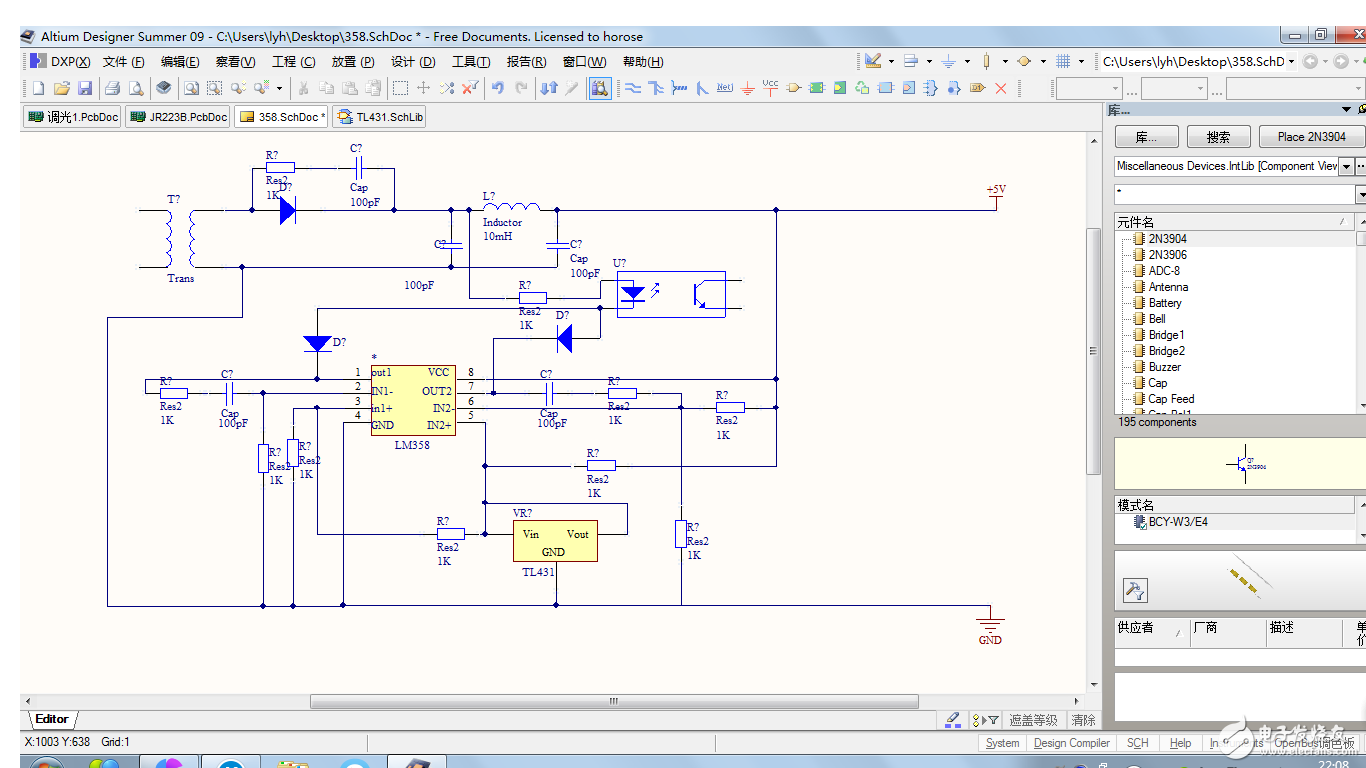Screen dimensions: 1366x768
Task: Open the 工具 (T) menu
Action: pos(471,61)
